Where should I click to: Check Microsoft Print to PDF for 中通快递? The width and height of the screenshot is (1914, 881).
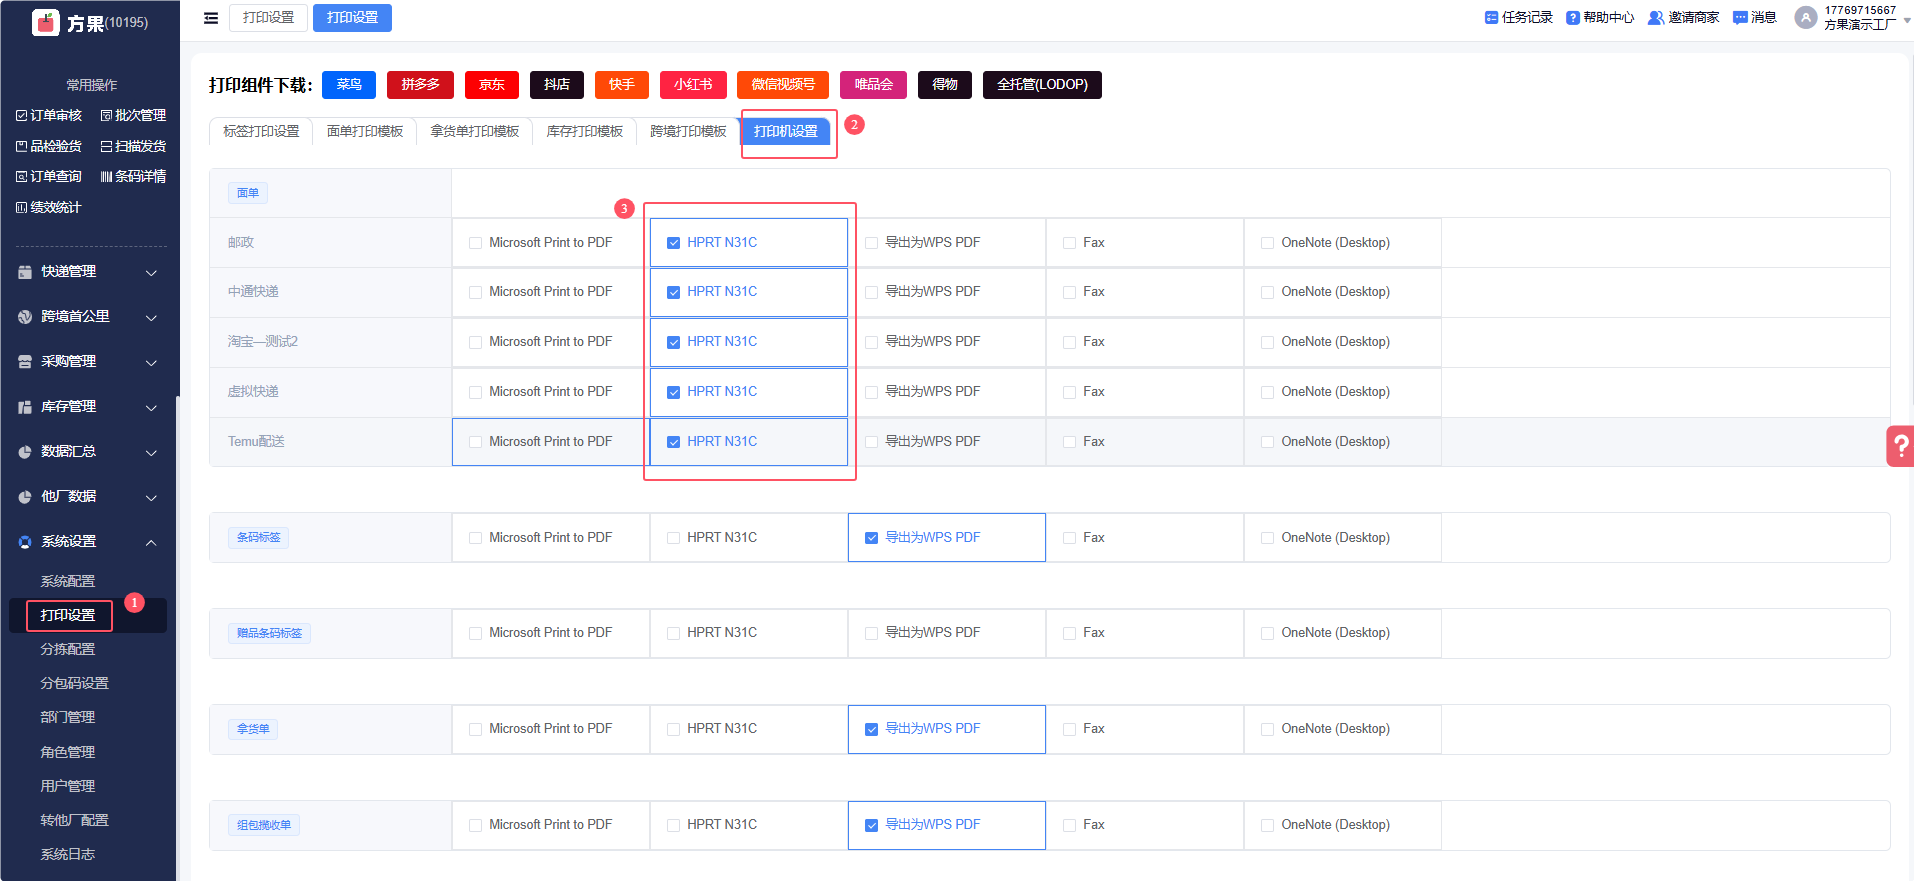[x=476, y=292]
